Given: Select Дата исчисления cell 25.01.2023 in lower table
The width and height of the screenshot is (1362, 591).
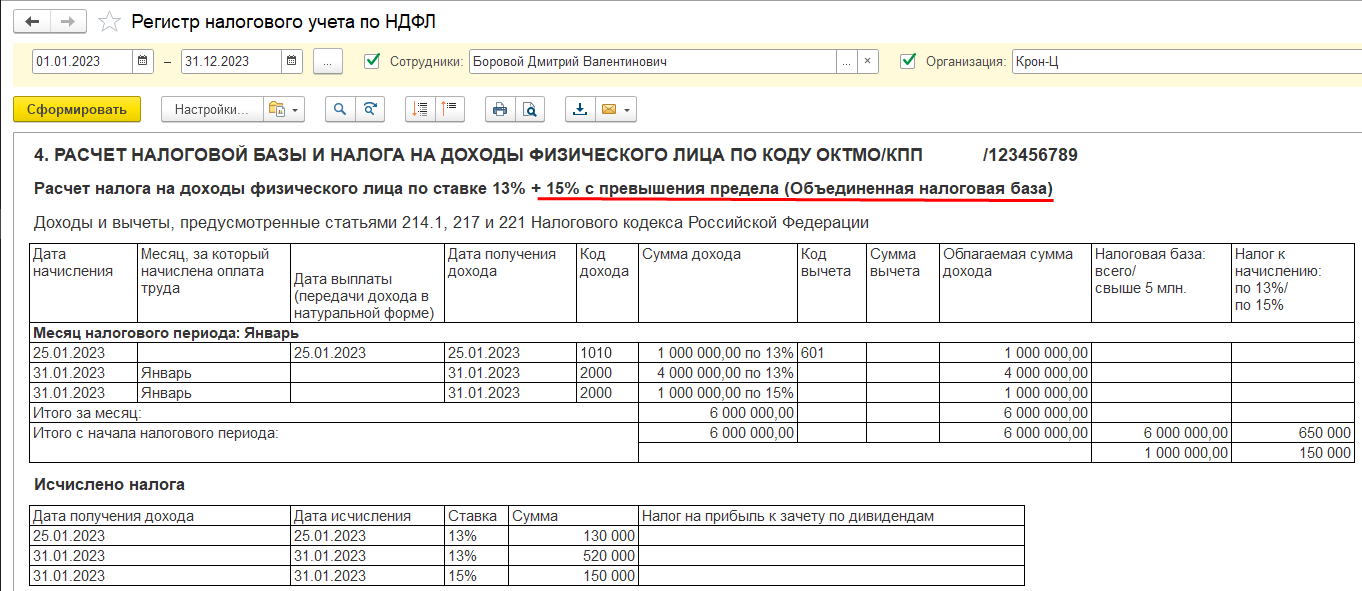Looking at the screenshot, I should pos(367,536).
